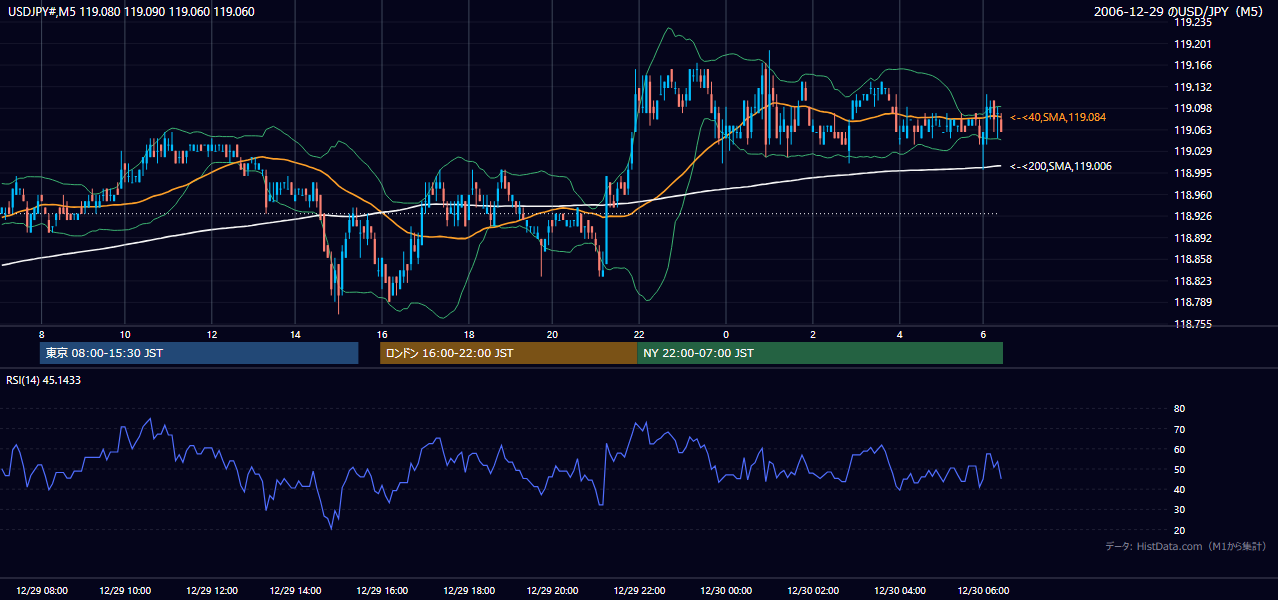The width and height of the screenshot is (1278, 600).
Task: Click the 12/29 12:00 date label
Action: (x=212, y=590)
